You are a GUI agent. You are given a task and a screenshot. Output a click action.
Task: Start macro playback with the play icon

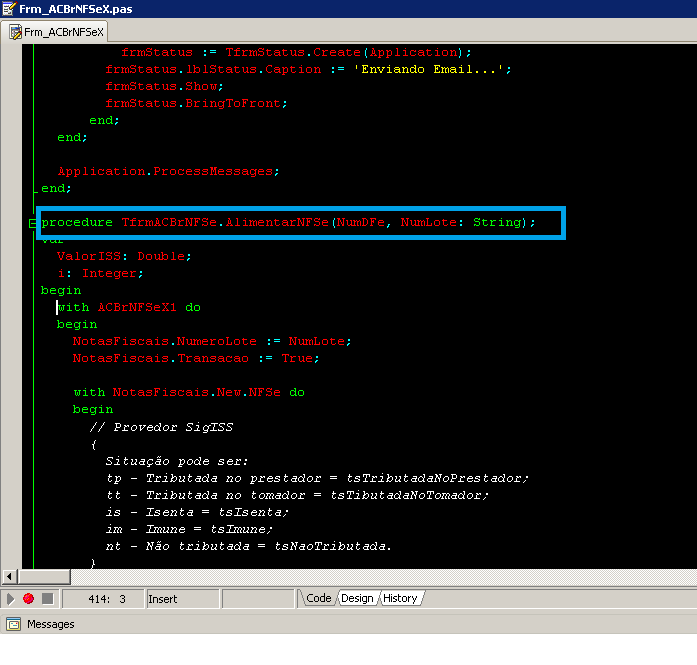point(11,599)
